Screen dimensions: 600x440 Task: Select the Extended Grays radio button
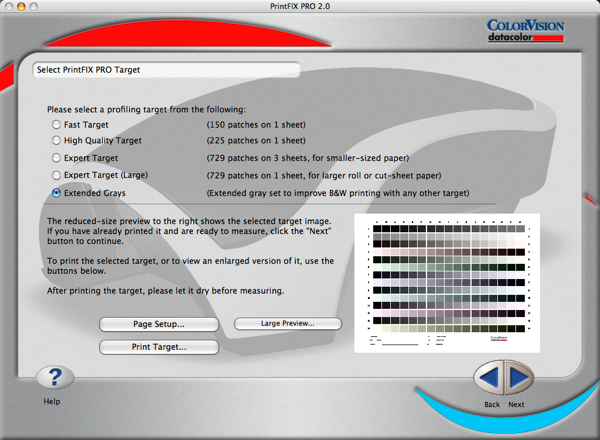[x=56, y=193]
